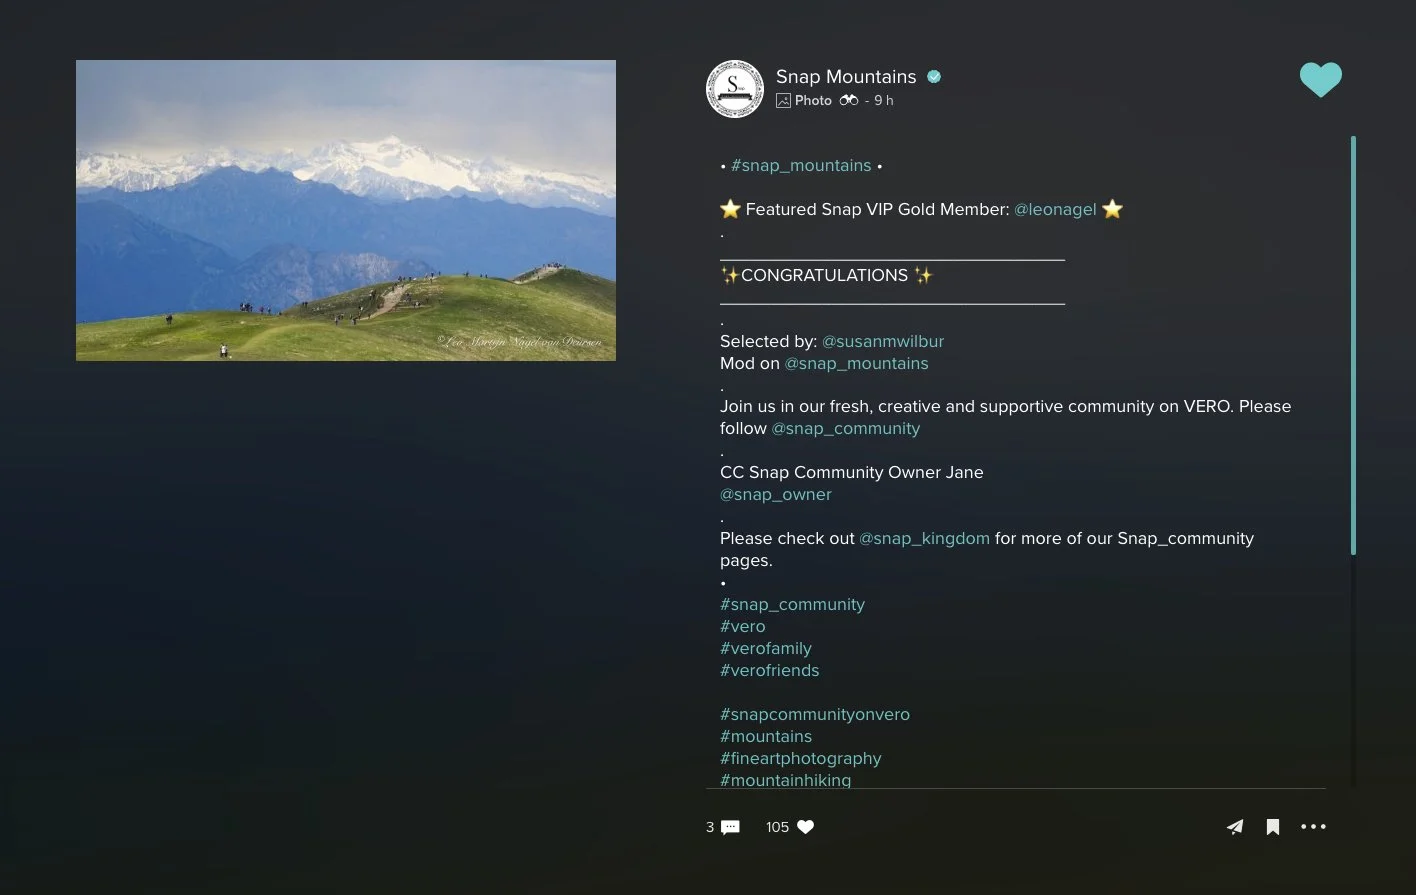Screen dimensions: 1416x895
Task: Open the #snap_community hashtag
Action: pyautogui.click(x=792, y=605)
